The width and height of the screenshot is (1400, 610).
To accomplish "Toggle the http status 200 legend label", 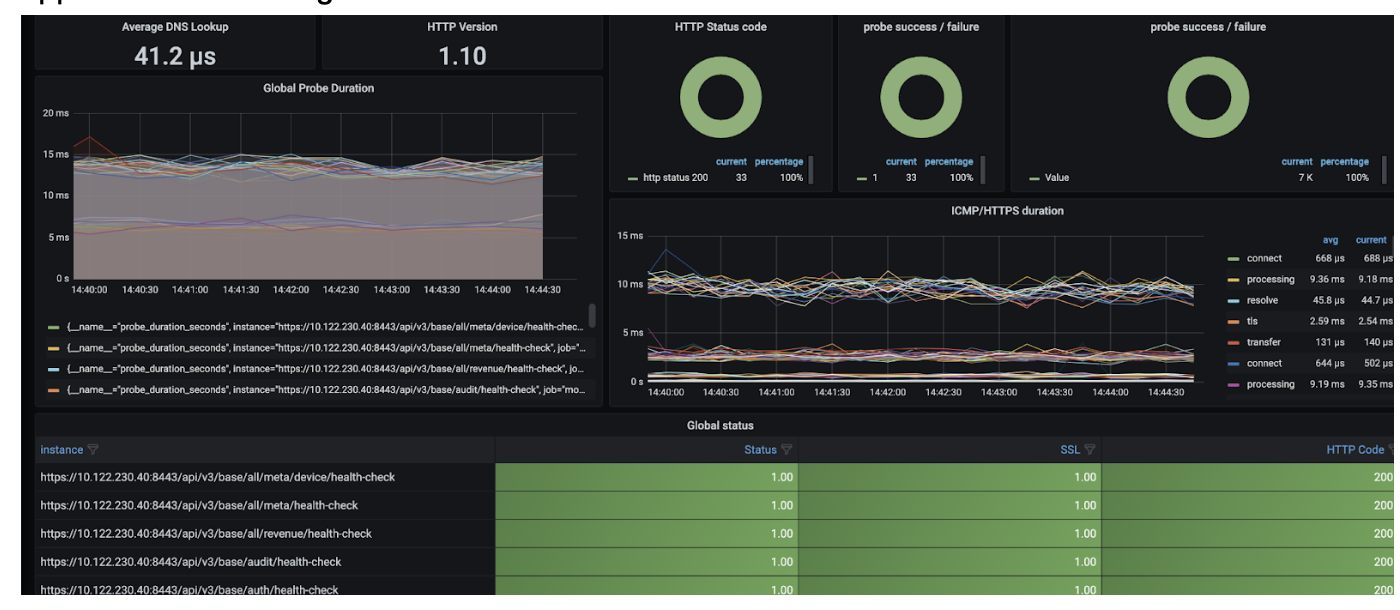I will 676,178.
